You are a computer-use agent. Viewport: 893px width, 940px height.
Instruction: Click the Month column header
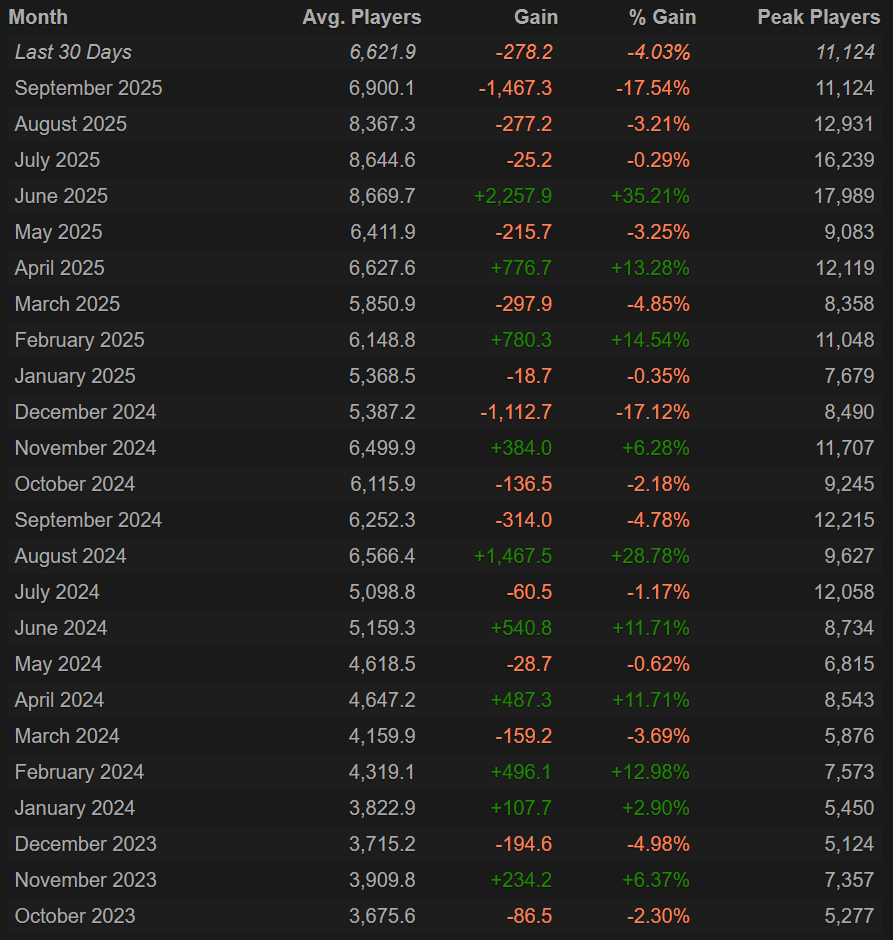coord(38,17)
